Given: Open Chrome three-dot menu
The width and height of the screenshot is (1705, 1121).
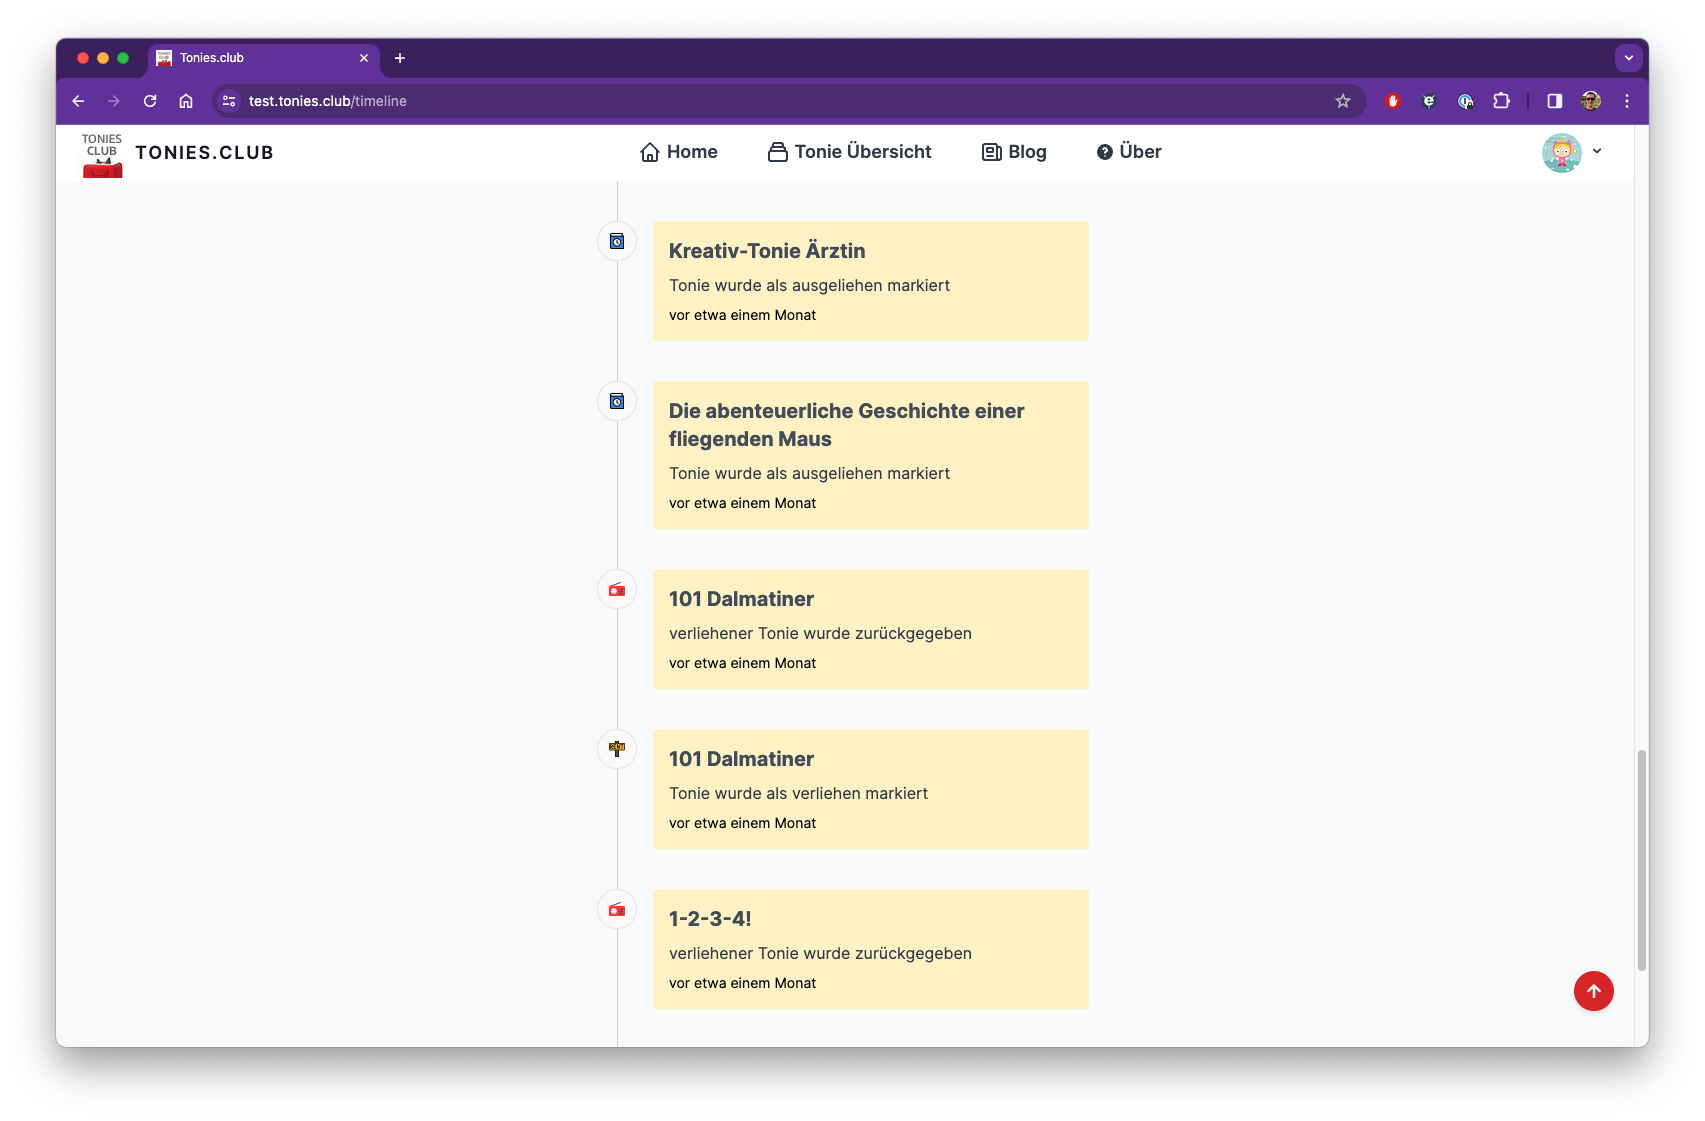Looking at the screenshot, I should pos(1627,101).
